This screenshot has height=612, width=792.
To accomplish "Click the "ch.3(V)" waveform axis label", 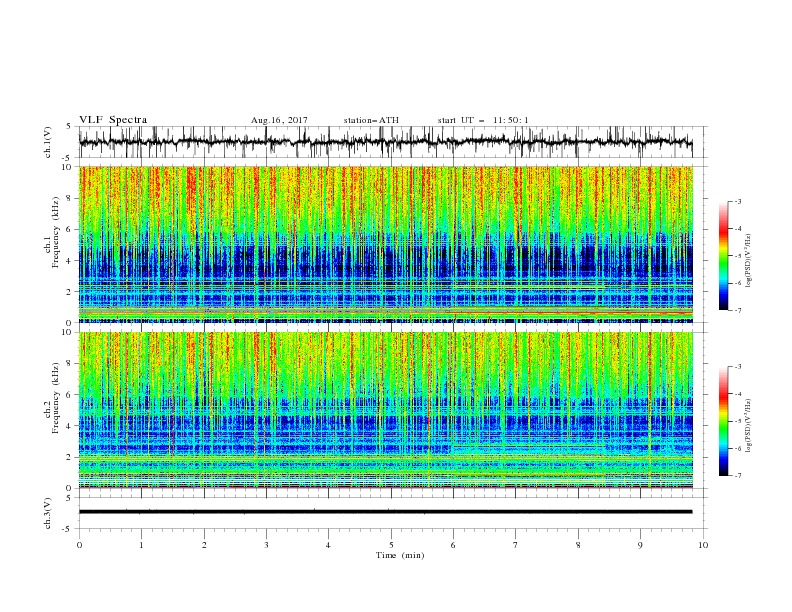I will click(48, 513).
